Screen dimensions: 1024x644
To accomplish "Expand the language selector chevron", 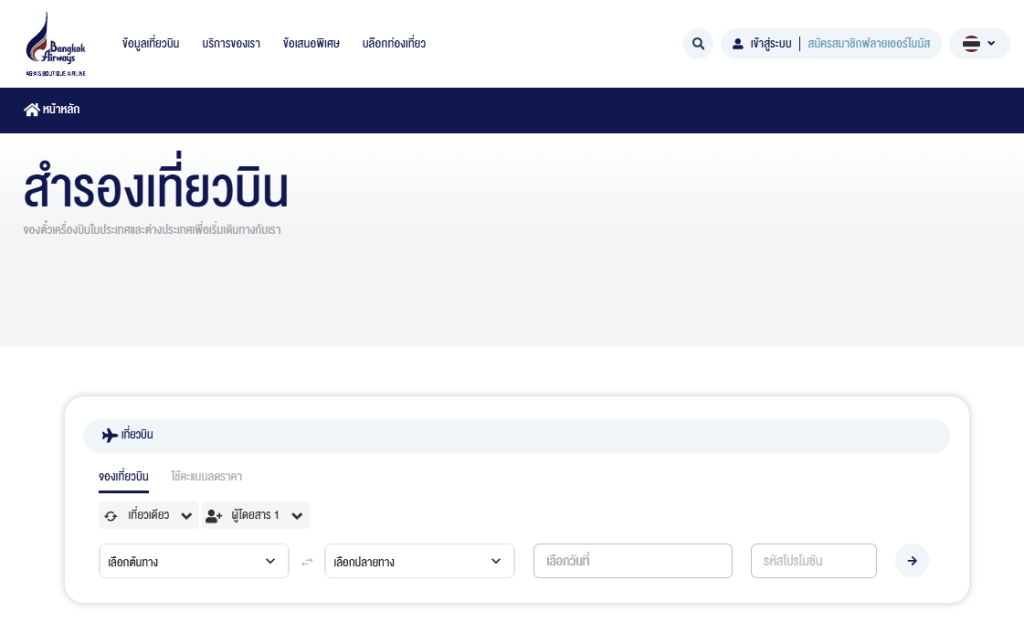I will point(991,44).
